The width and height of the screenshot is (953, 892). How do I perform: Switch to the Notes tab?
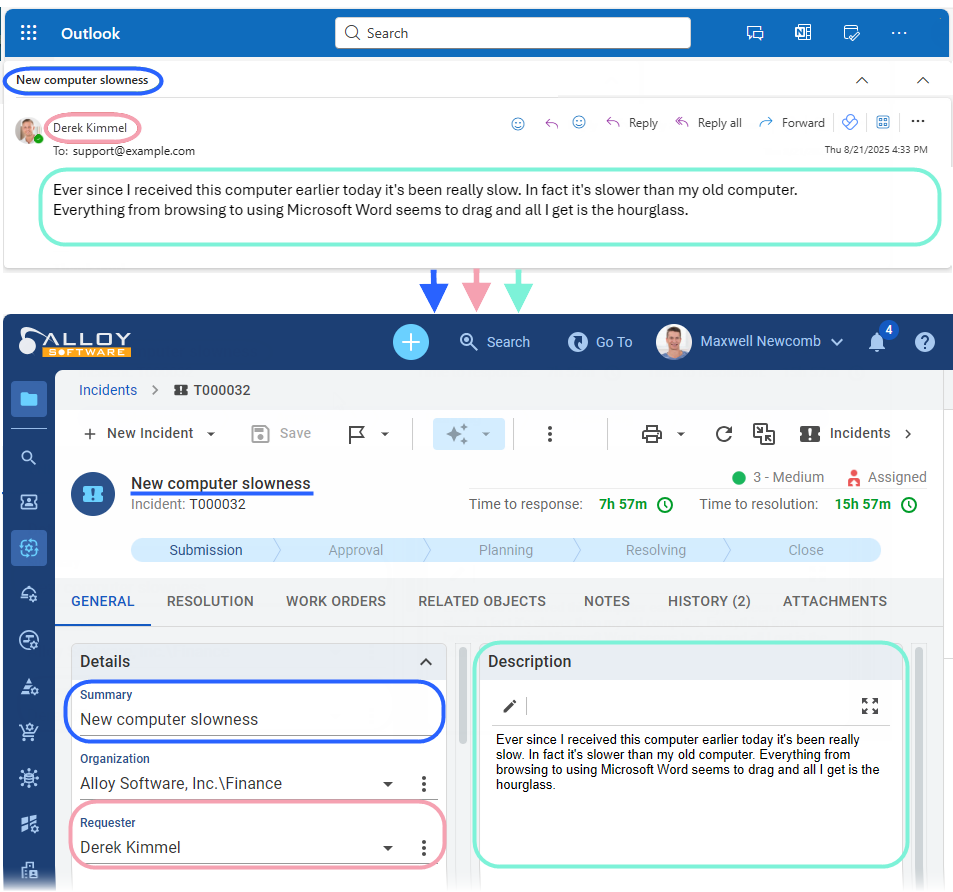coord(606,601)
